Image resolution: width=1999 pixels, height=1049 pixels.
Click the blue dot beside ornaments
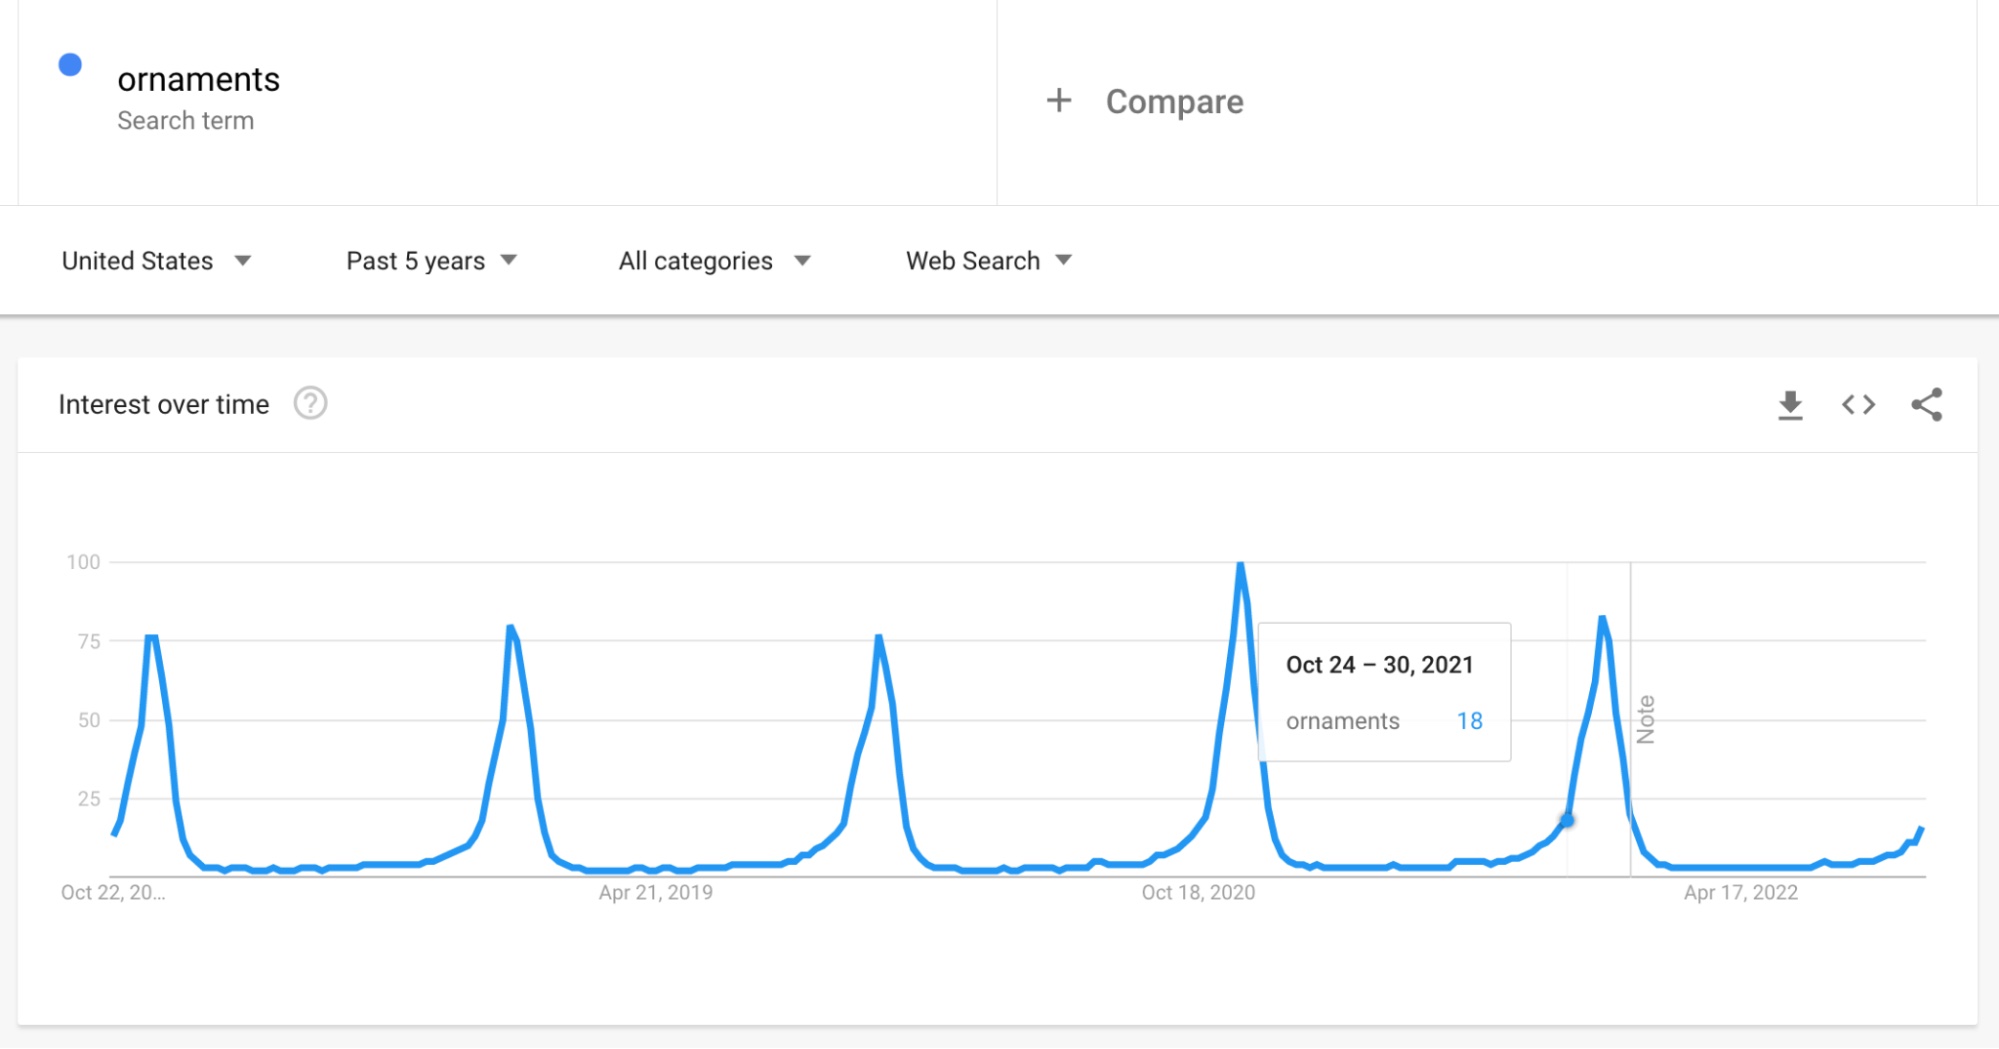[x=70, y=65]
